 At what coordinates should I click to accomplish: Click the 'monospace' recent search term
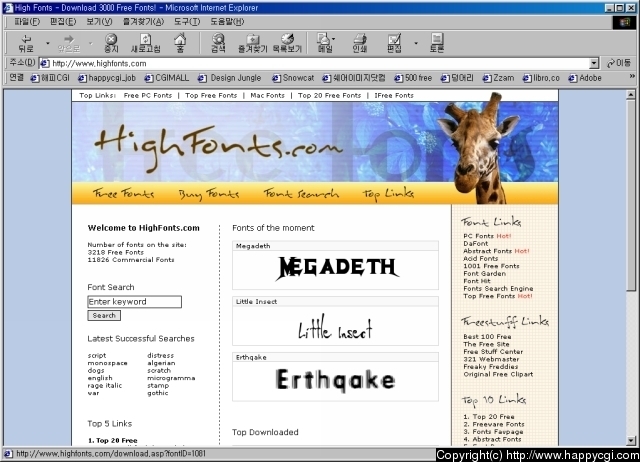pos(107,363)
